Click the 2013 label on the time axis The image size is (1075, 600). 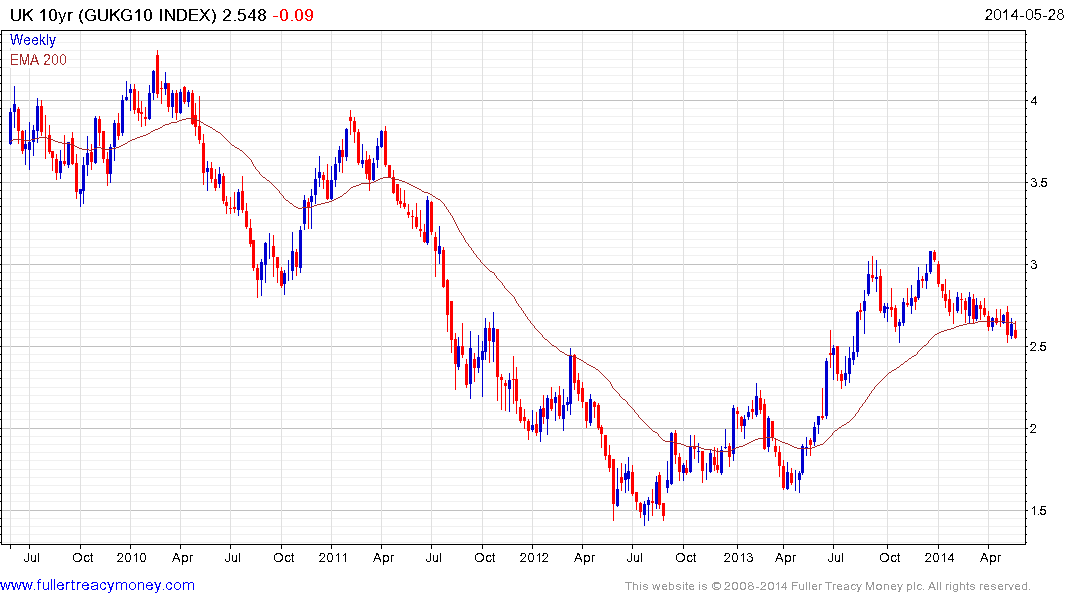click(738, 557)
